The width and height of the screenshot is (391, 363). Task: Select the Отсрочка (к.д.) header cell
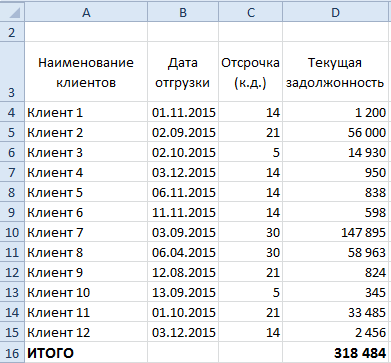pyautogui.click(x=251, y=72)
